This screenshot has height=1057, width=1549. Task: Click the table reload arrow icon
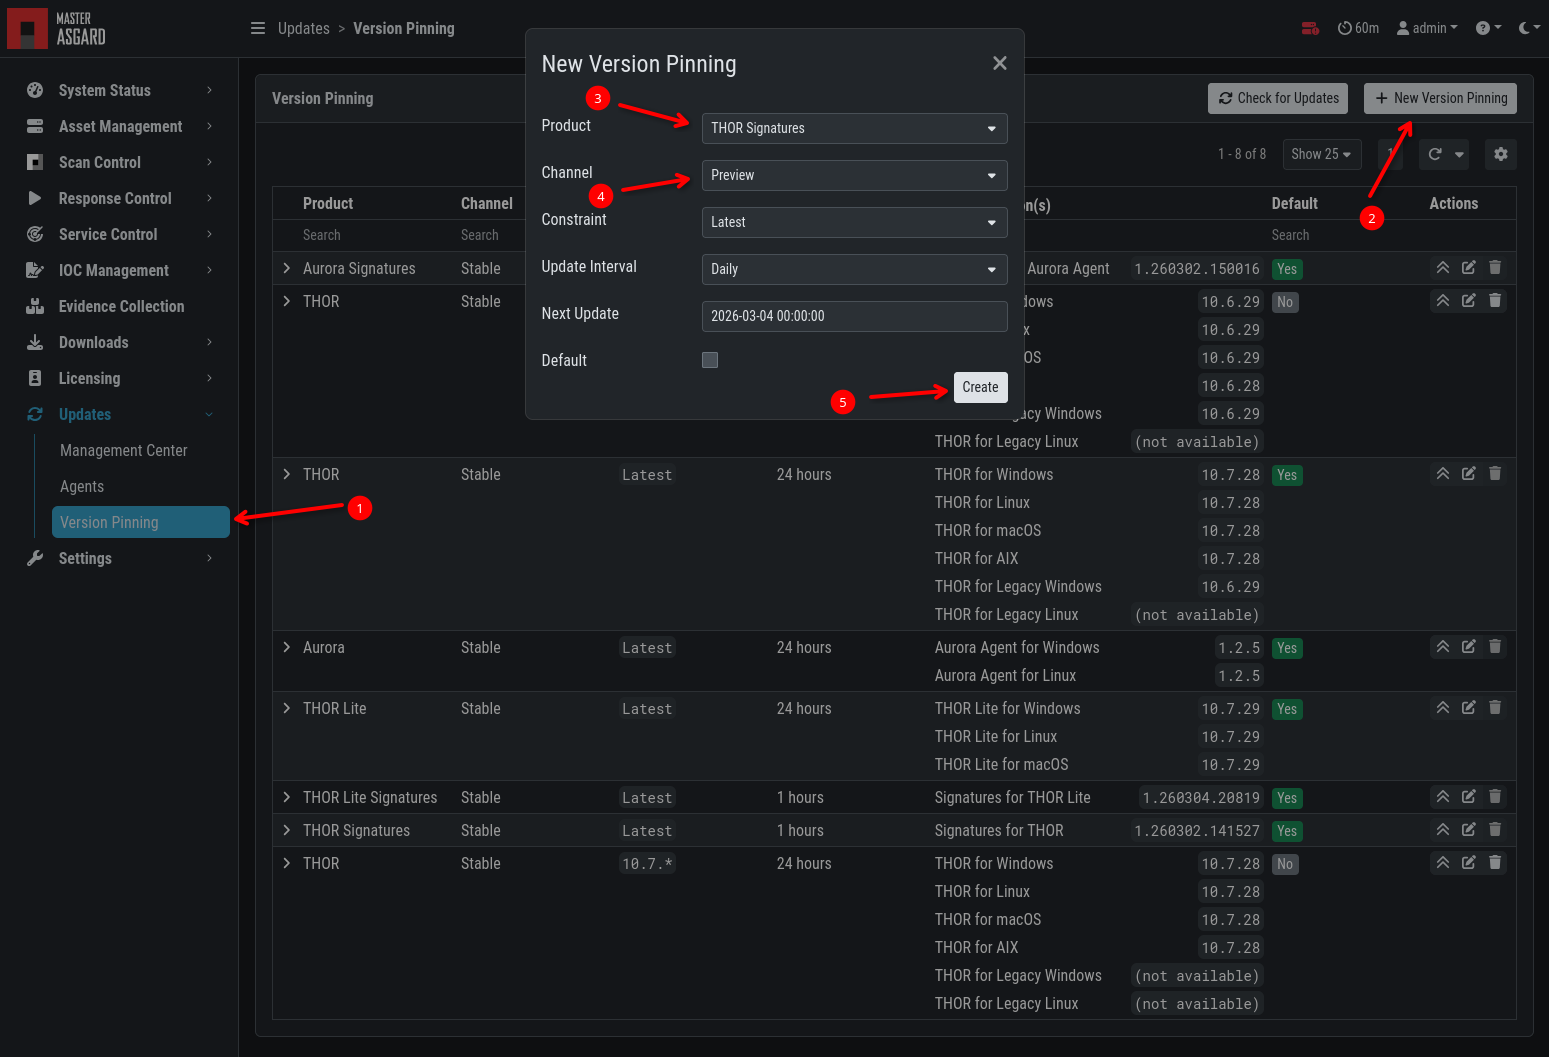[x=1435, y=154]
